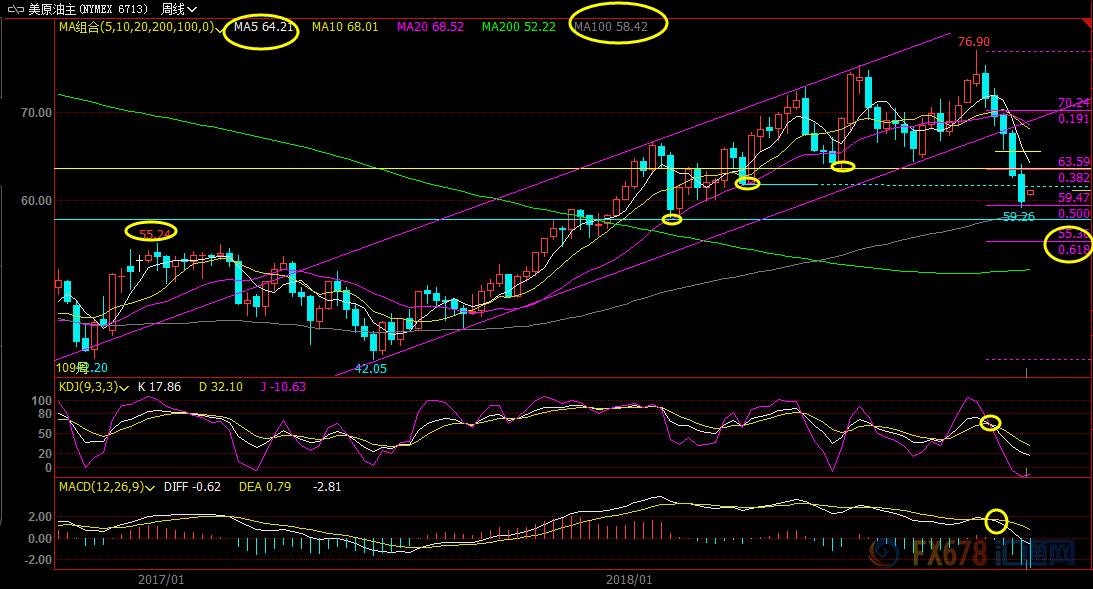Select the MA100 58.42 legend label
The width and height of the screenshot is (1093, 589).
tap(617, 27)
